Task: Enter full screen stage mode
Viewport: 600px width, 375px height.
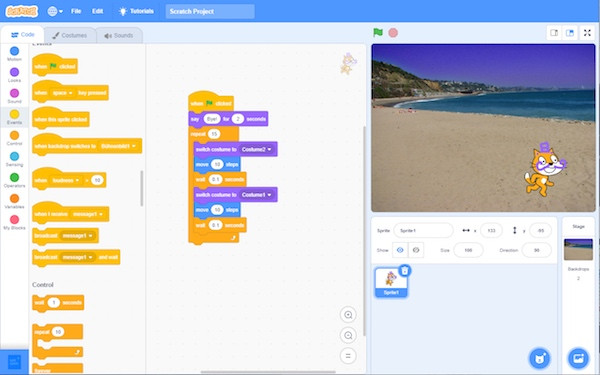Action: [x=587, y=33]
